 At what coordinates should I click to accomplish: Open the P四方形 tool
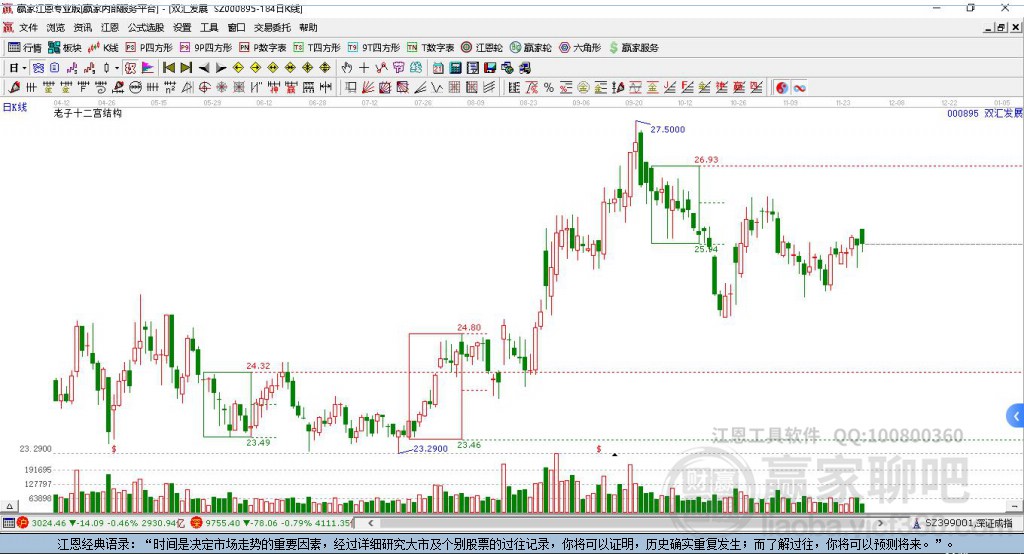coord(149,48)
